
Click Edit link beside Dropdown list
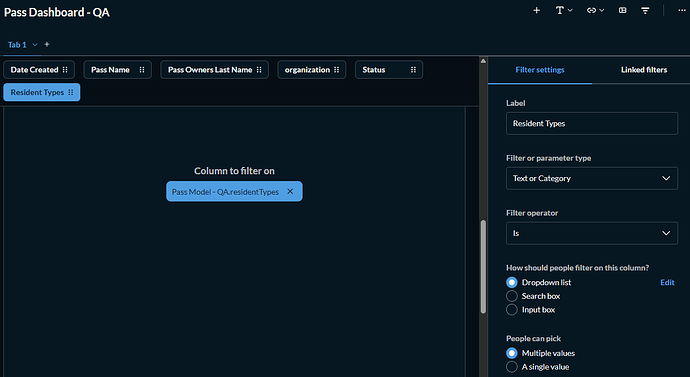[667, 282]
